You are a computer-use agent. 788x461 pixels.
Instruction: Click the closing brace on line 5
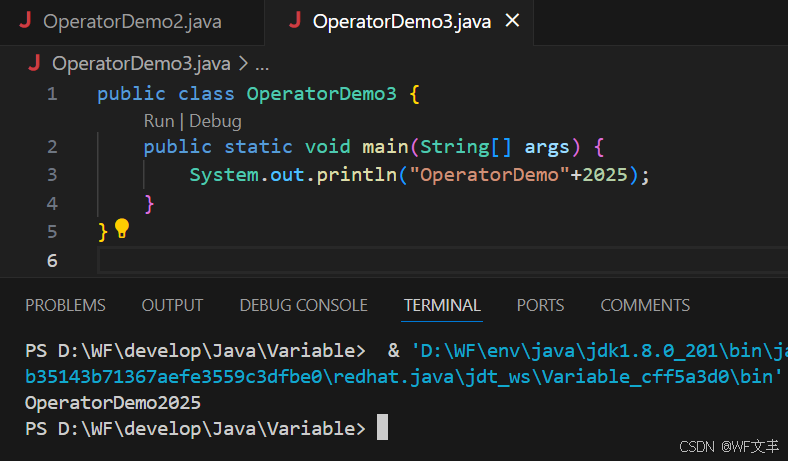[x=103, y=232]
